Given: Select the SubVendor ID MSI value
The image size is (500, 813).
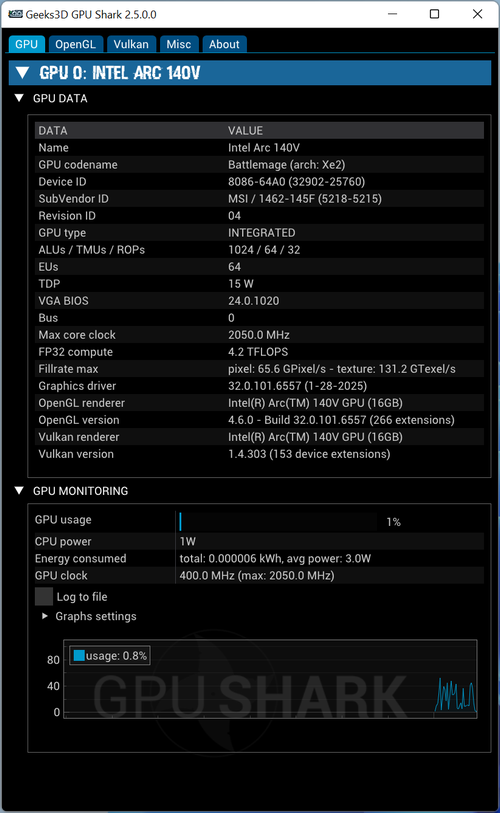Looking at the screenshot, I should [304, 199].
